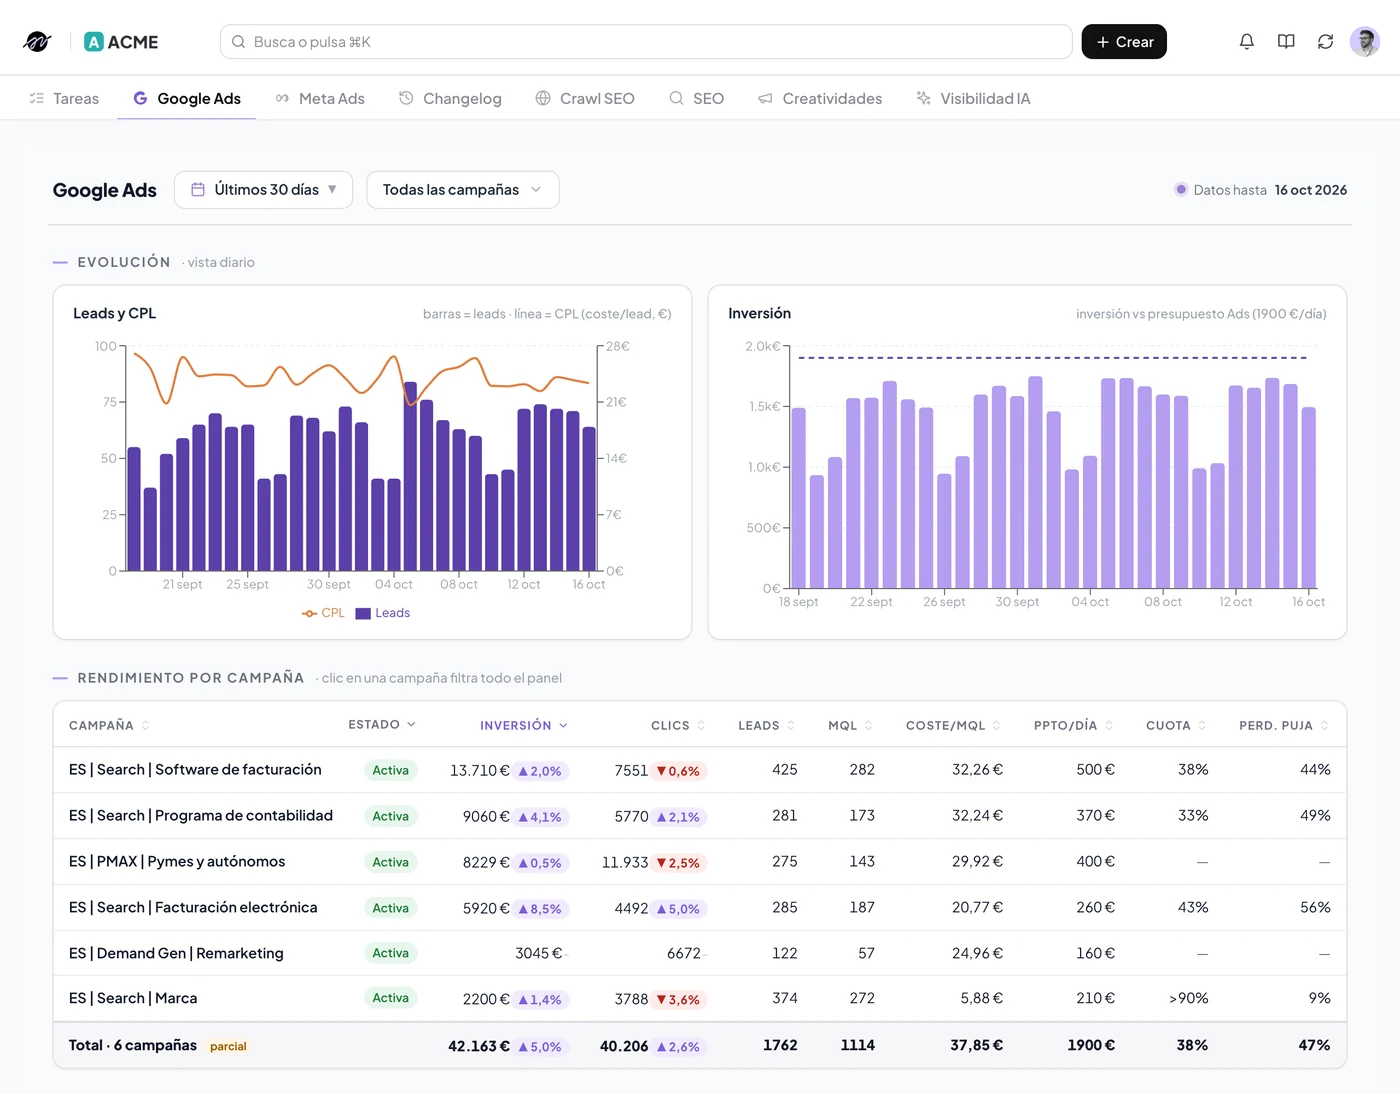Select ES | Search | Facturación electrónica campaign
This screenshot has width=1400, height=1094.
193,908
